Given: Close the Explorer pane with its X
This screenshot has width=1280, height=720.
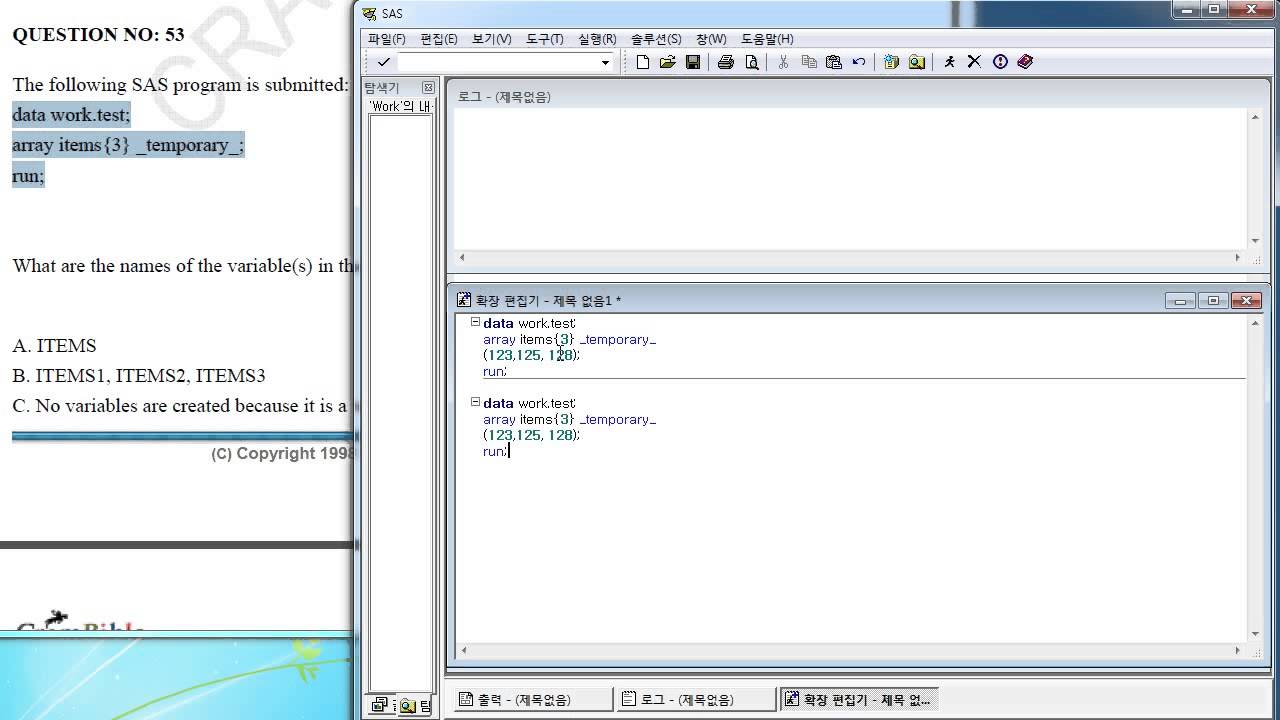Looking at the screenshot, I should coord(428,88).
